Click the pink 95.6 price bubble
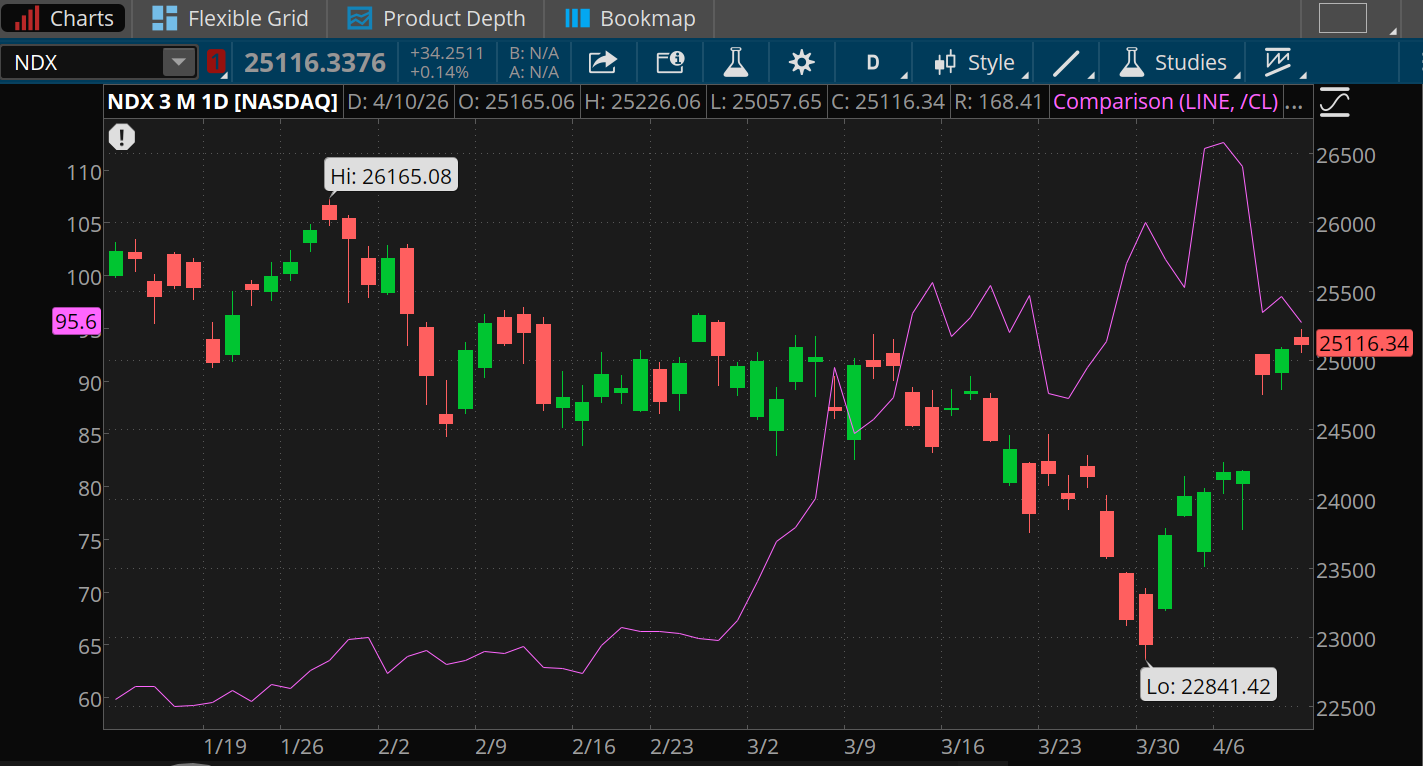Screen dimensions: 1423x766 click(75, 321)
